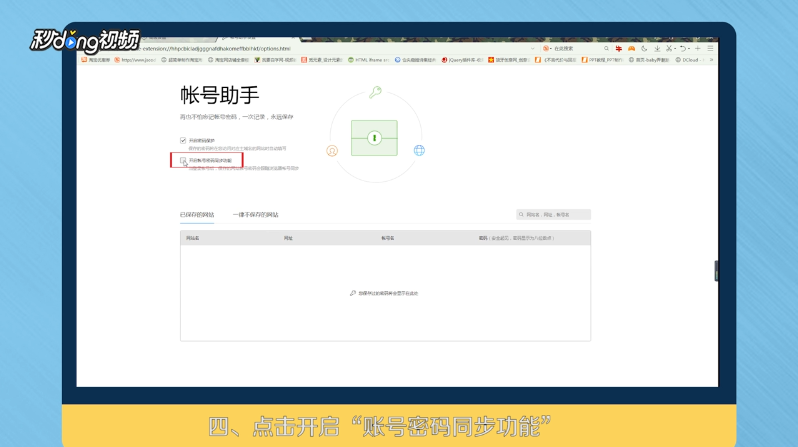Click the green safe lock illustration

[x=374, y=138]
